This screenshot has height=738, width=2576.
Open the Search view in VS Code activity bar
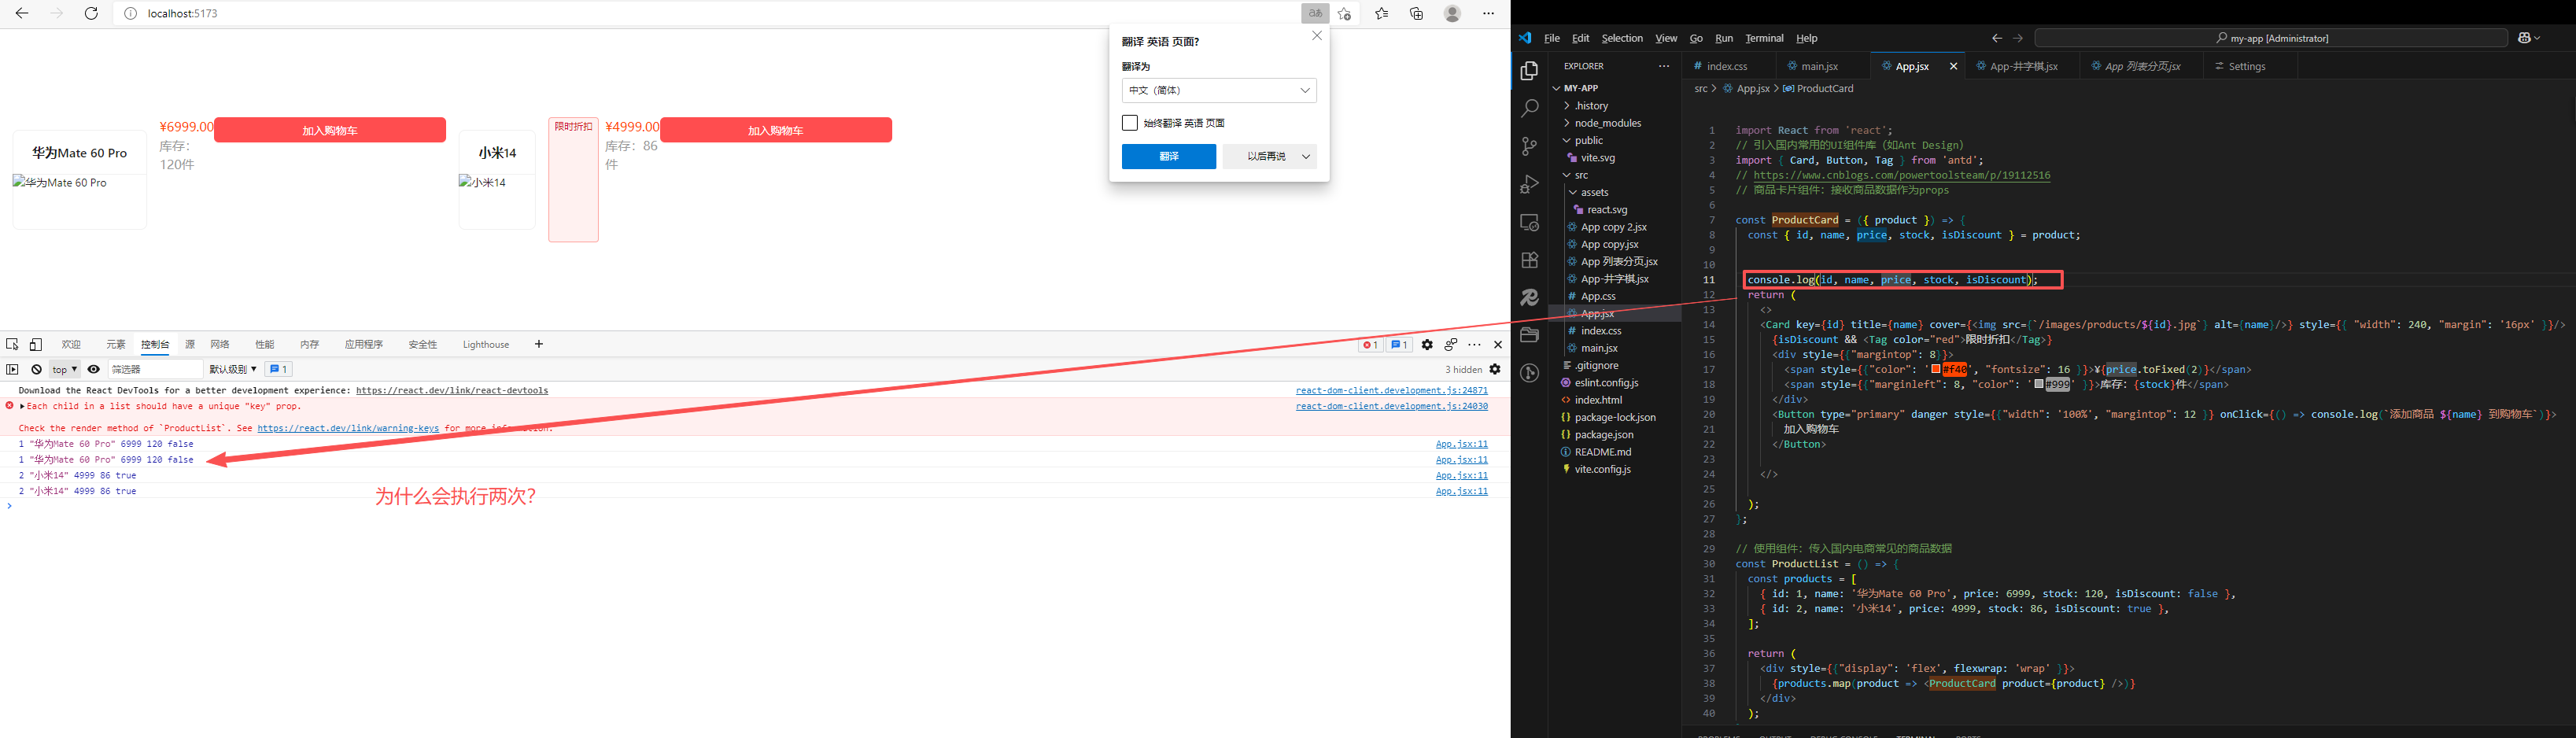(1529, 108)
